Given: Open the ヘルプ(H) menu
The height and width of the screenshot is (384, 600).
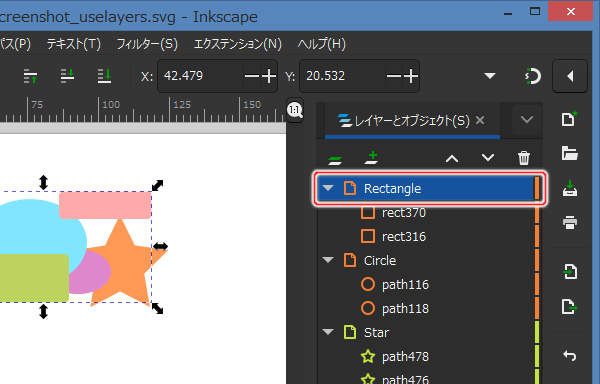Looking at the screenshot, I should [322, 44].
